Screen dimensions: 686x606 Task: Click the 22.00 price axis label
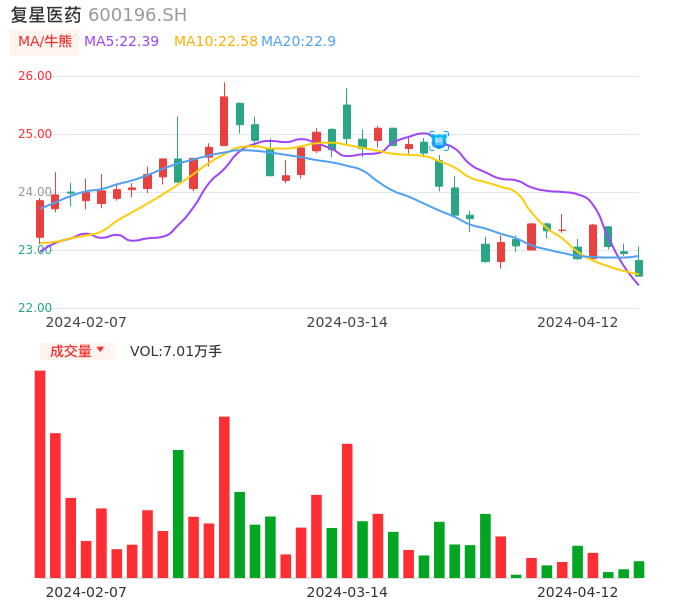point(35,308)
